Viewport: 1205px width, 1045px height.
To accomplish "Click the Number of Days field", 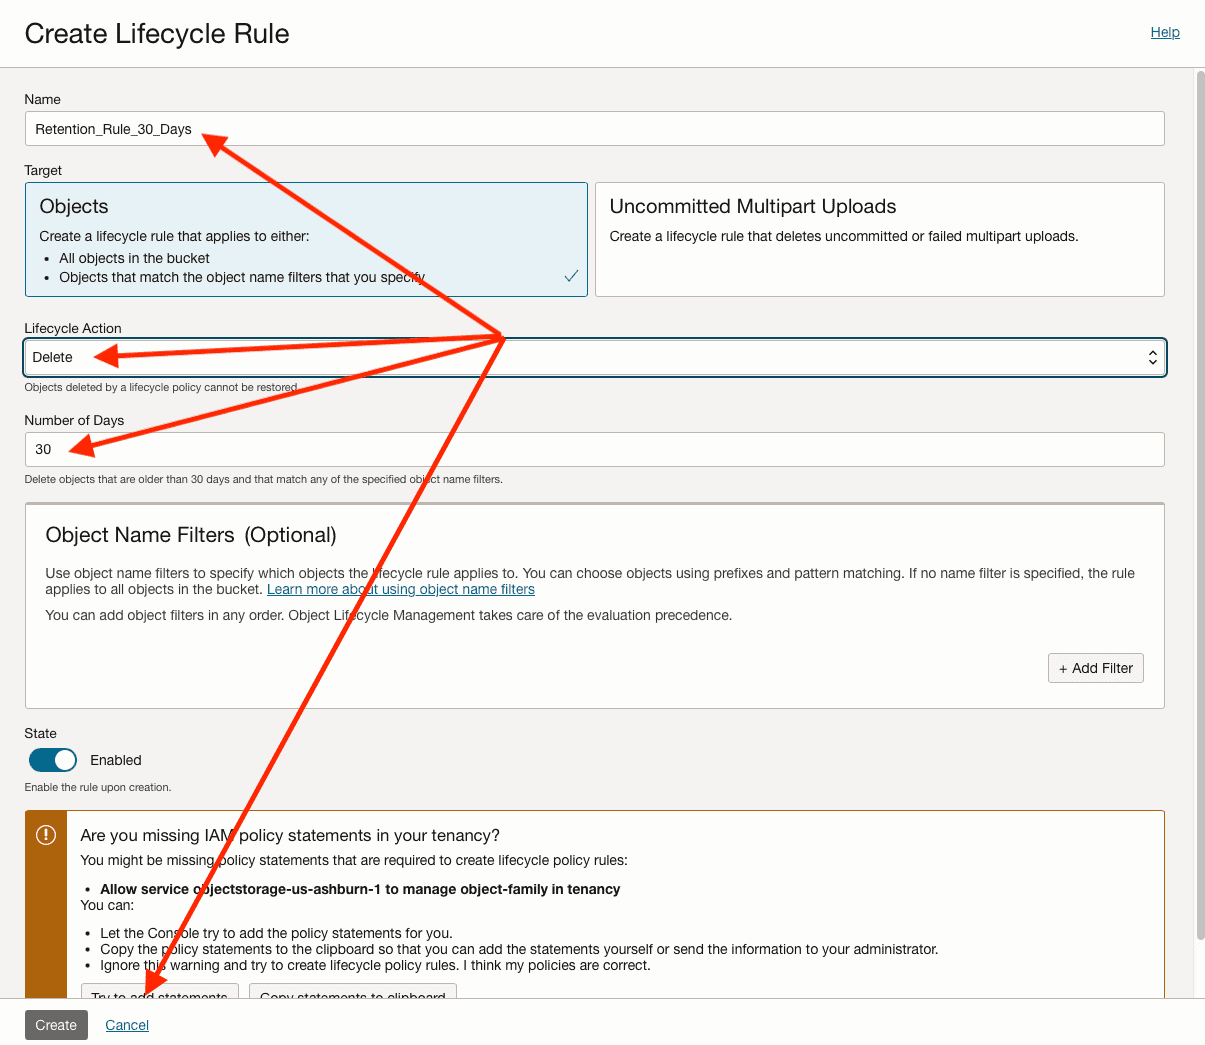I will click(x=594, y=450).
